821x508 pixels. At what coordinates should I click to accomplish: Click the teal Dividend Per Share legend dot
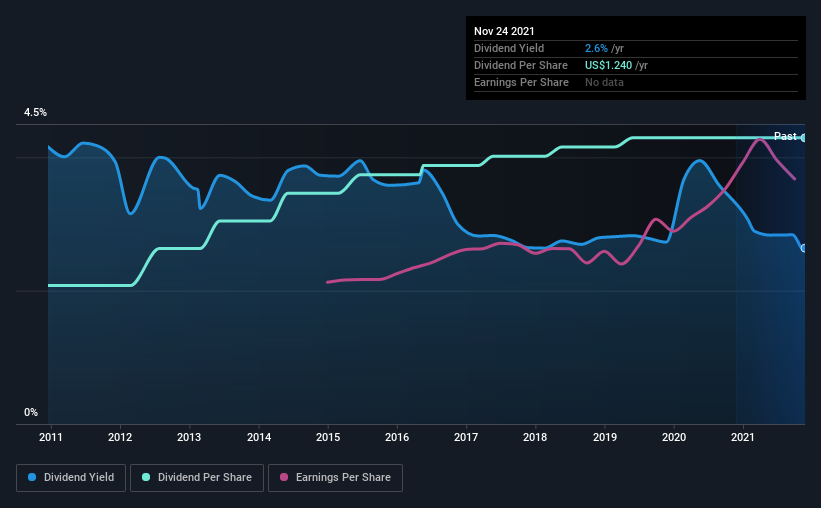point(146,477)
